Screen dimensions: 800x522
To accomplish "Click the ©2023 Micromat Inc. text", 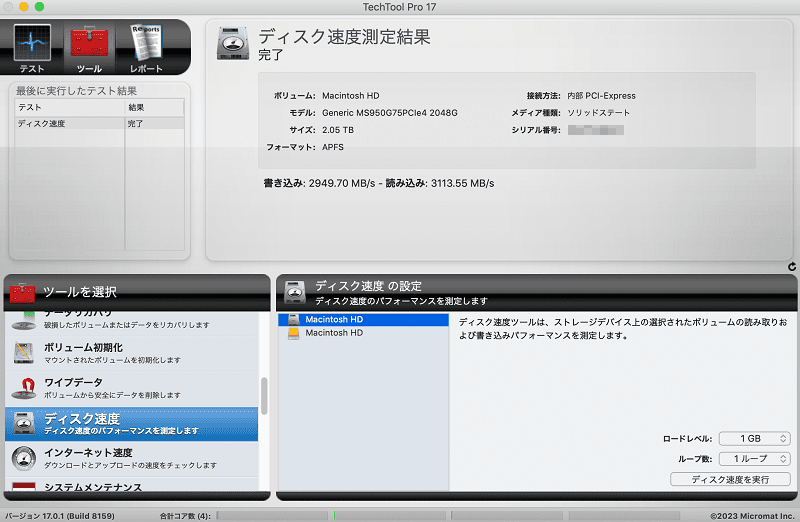I will coord(752,516).
